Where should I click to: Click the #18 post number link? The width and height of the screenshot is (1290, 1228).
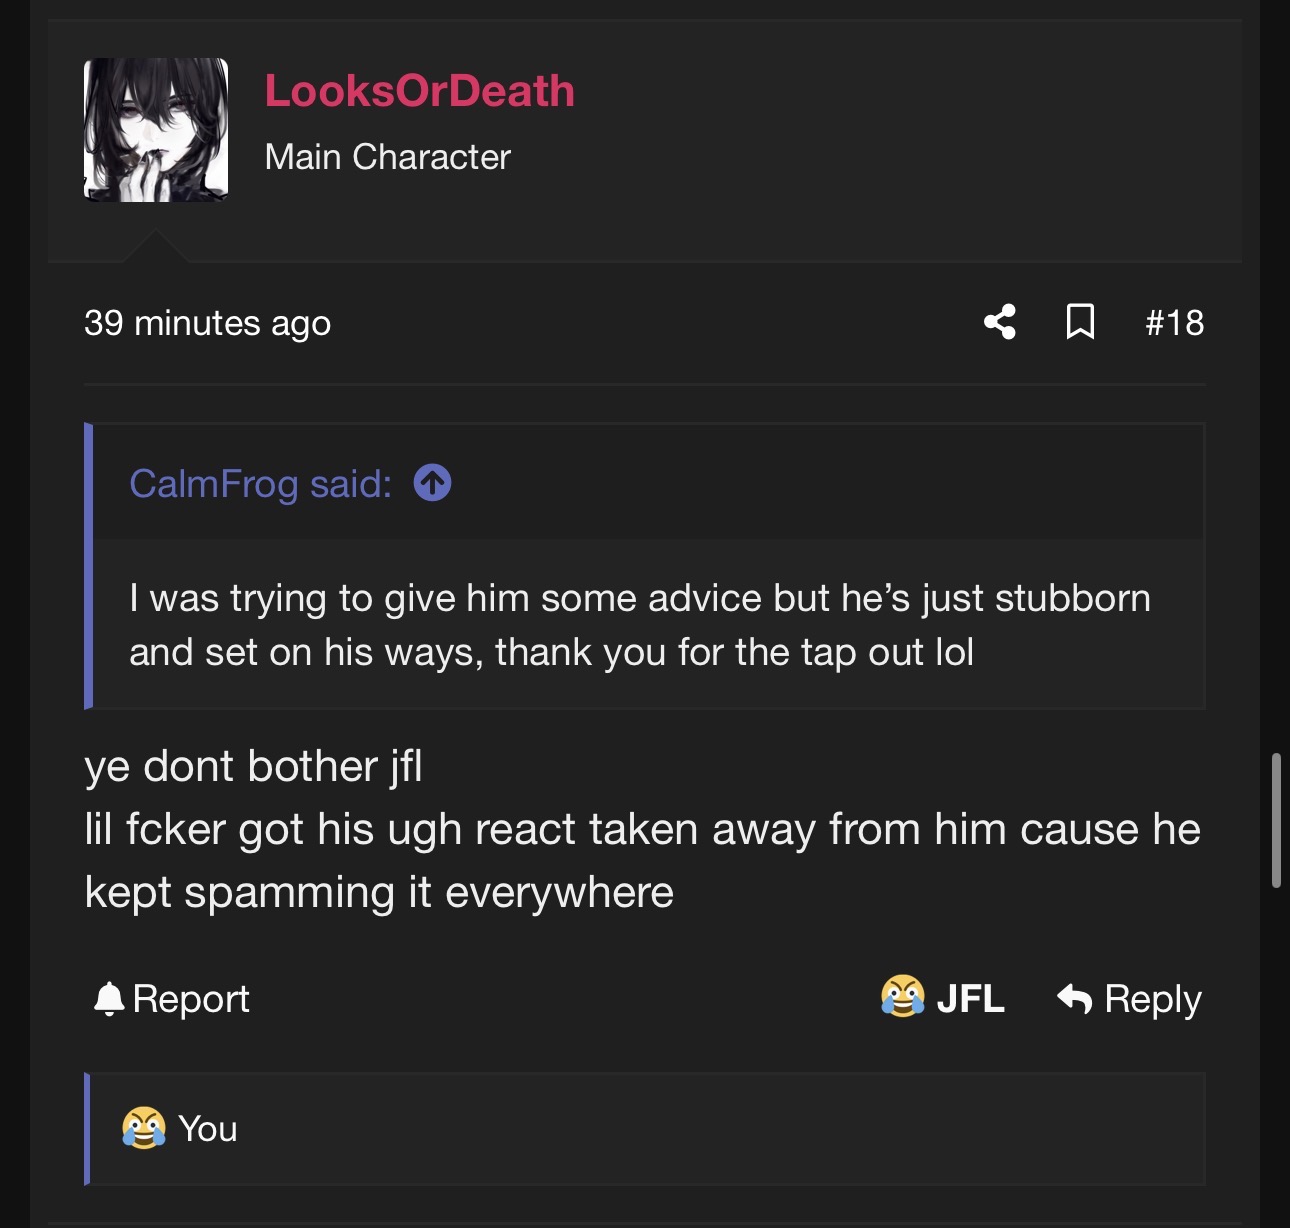(1174, 323)
